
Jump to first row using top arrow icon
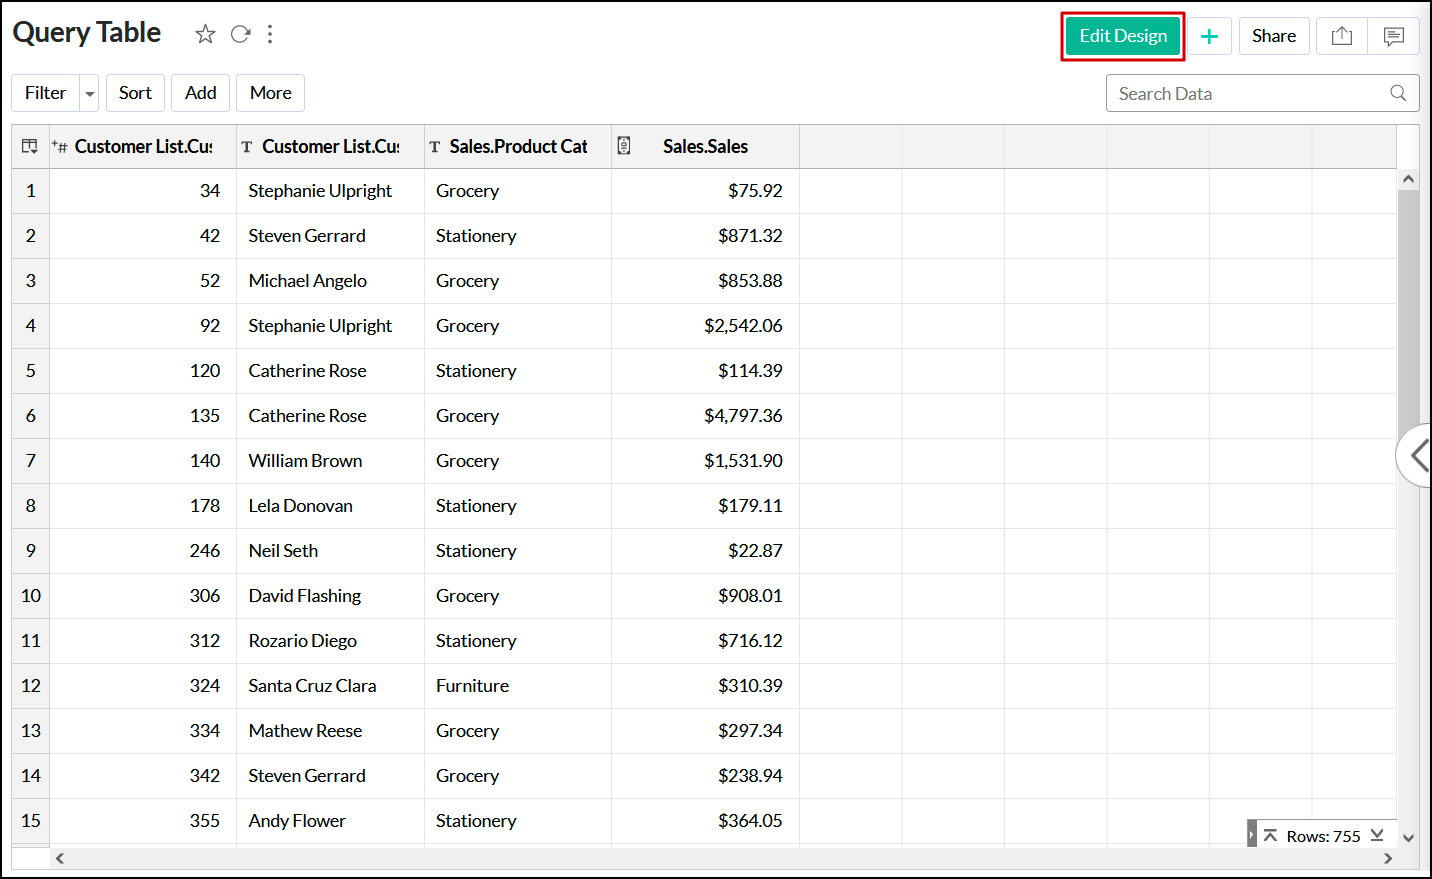[1270, 835]
